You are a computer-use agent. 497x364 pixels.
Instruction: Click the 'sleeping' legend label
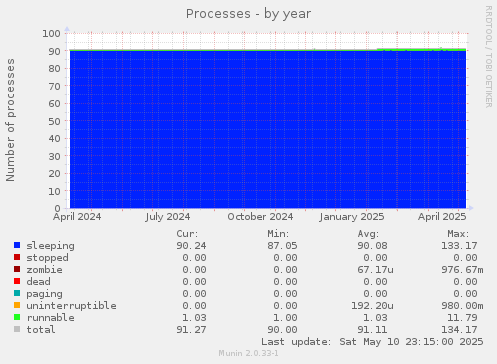[50, 246]
